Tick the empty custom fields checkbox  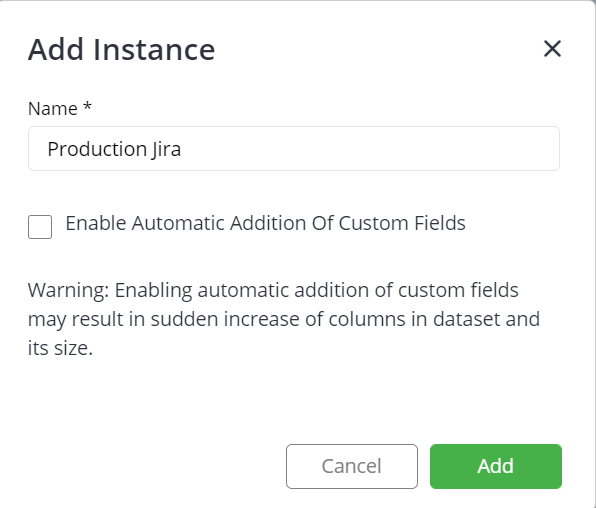(40, 227)
